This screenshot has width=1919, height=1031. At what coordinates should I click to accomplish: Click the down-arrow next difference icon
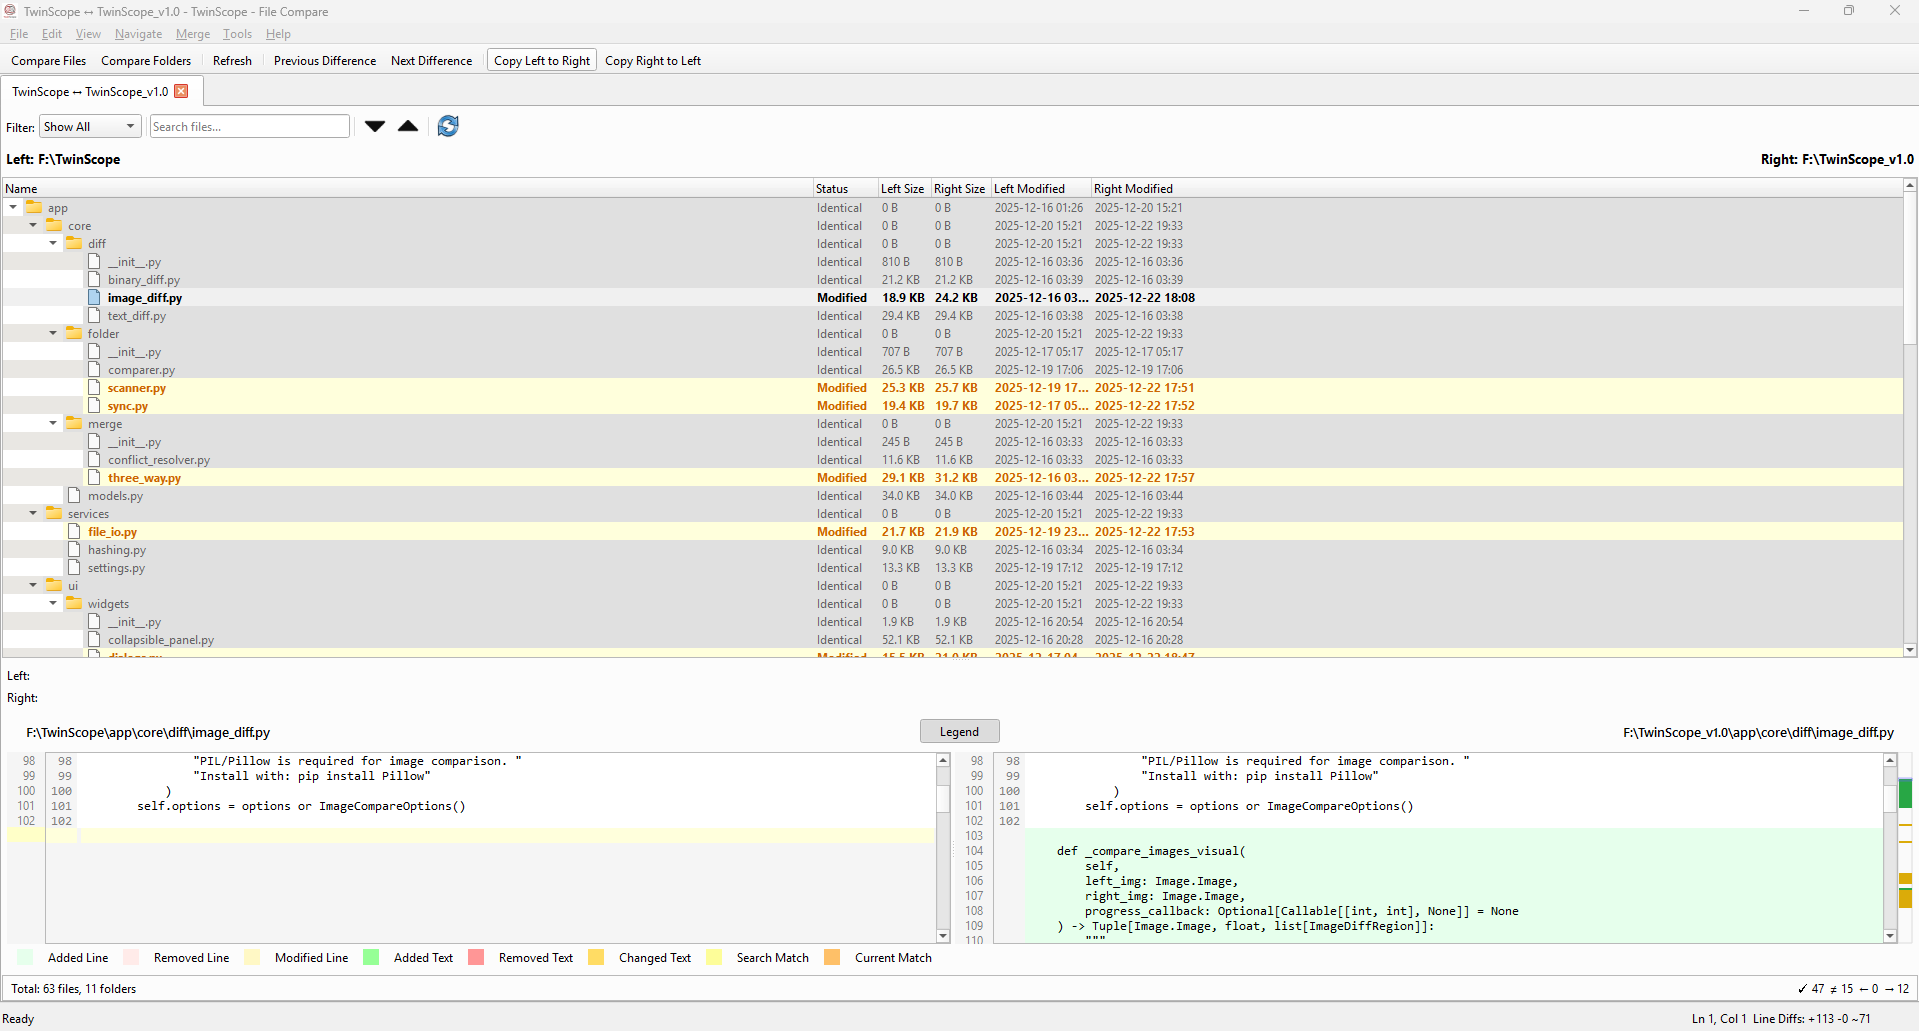(375, 126)
